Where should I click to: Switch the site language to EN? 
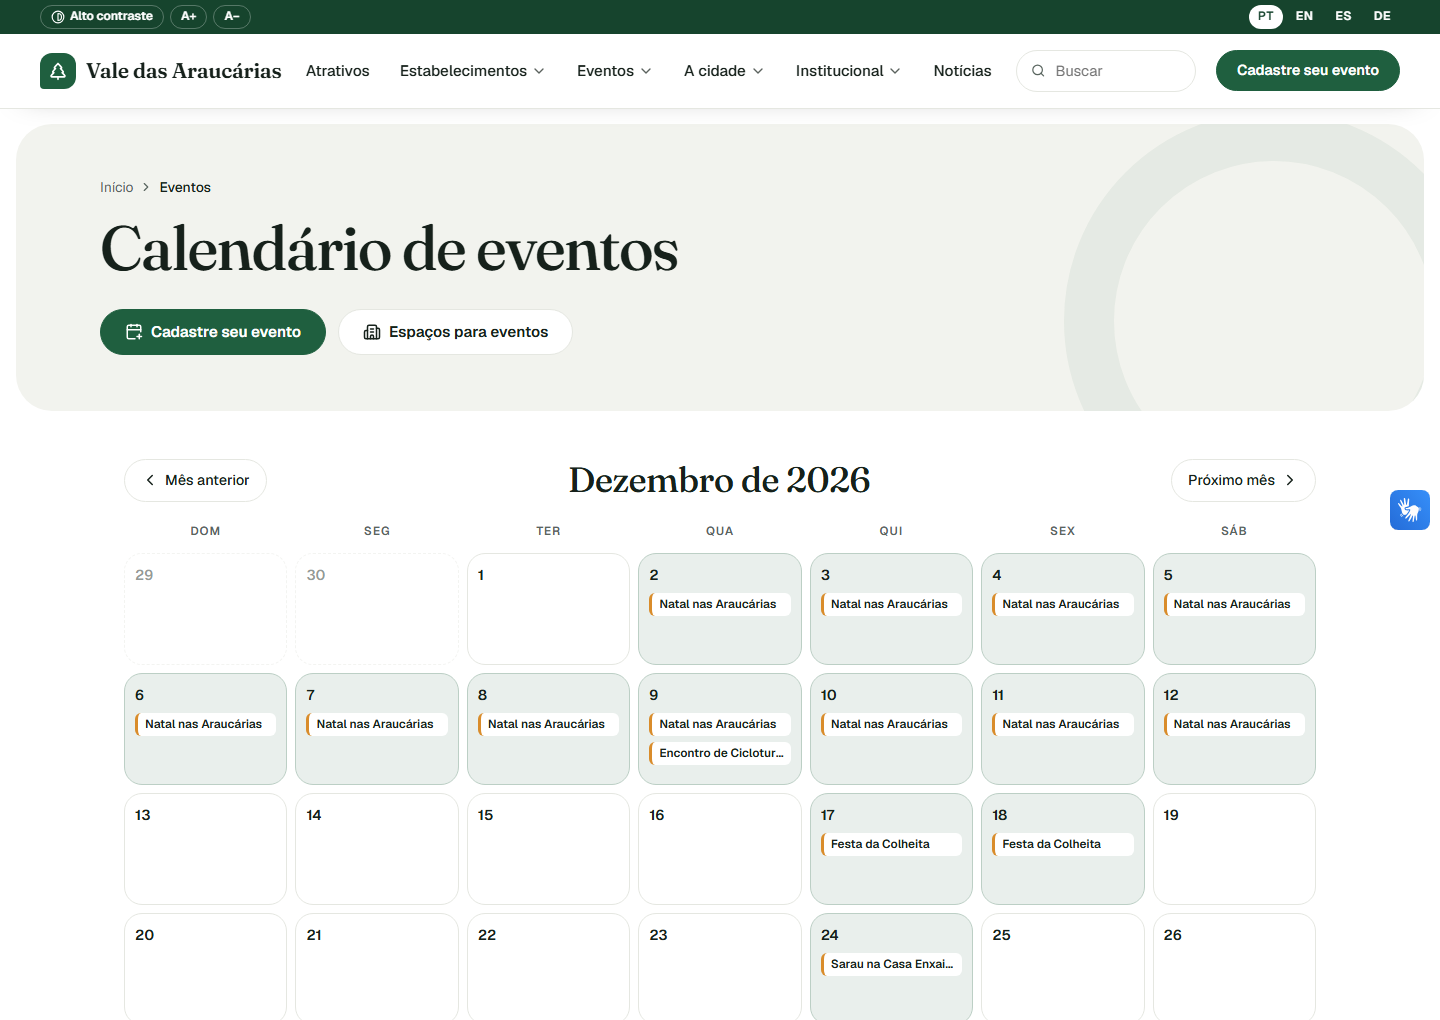click(x=1304, y=16)
